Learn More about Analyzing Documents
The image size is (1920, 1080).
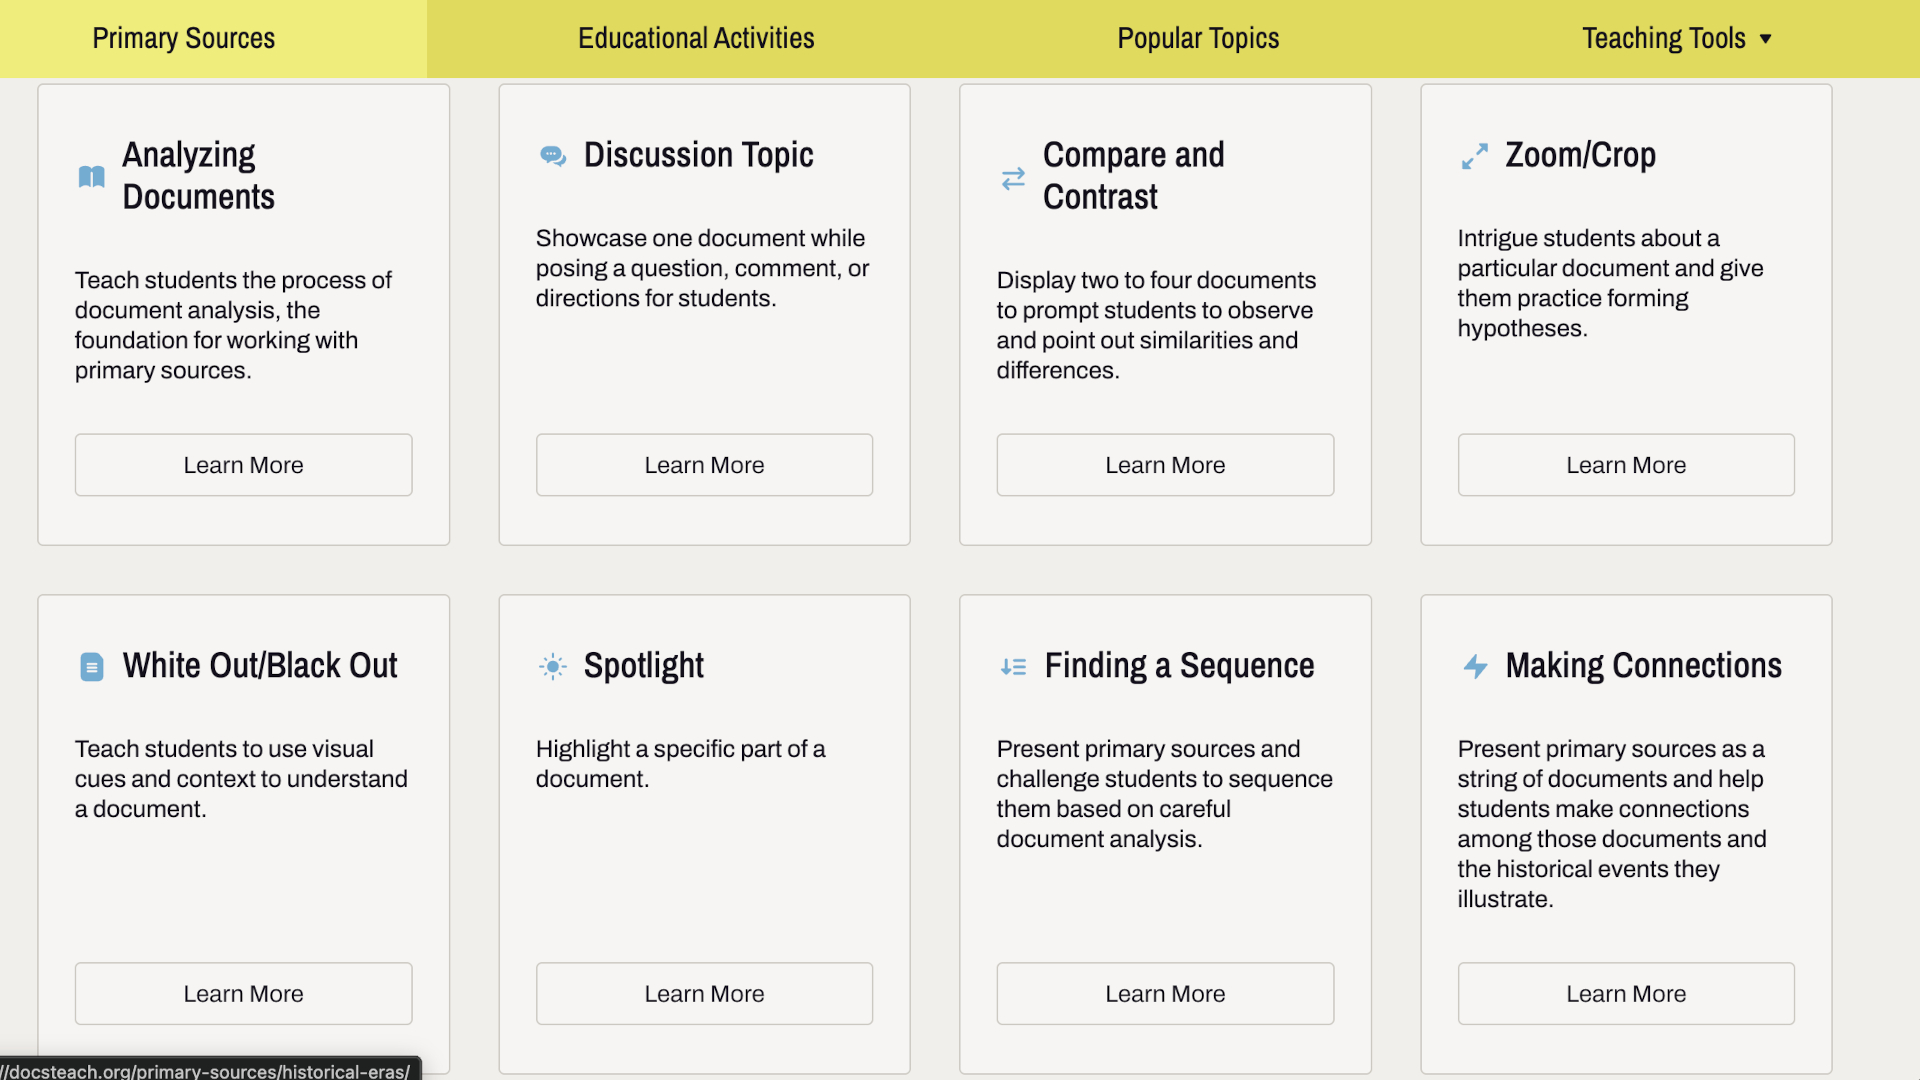tap(243, 465)
